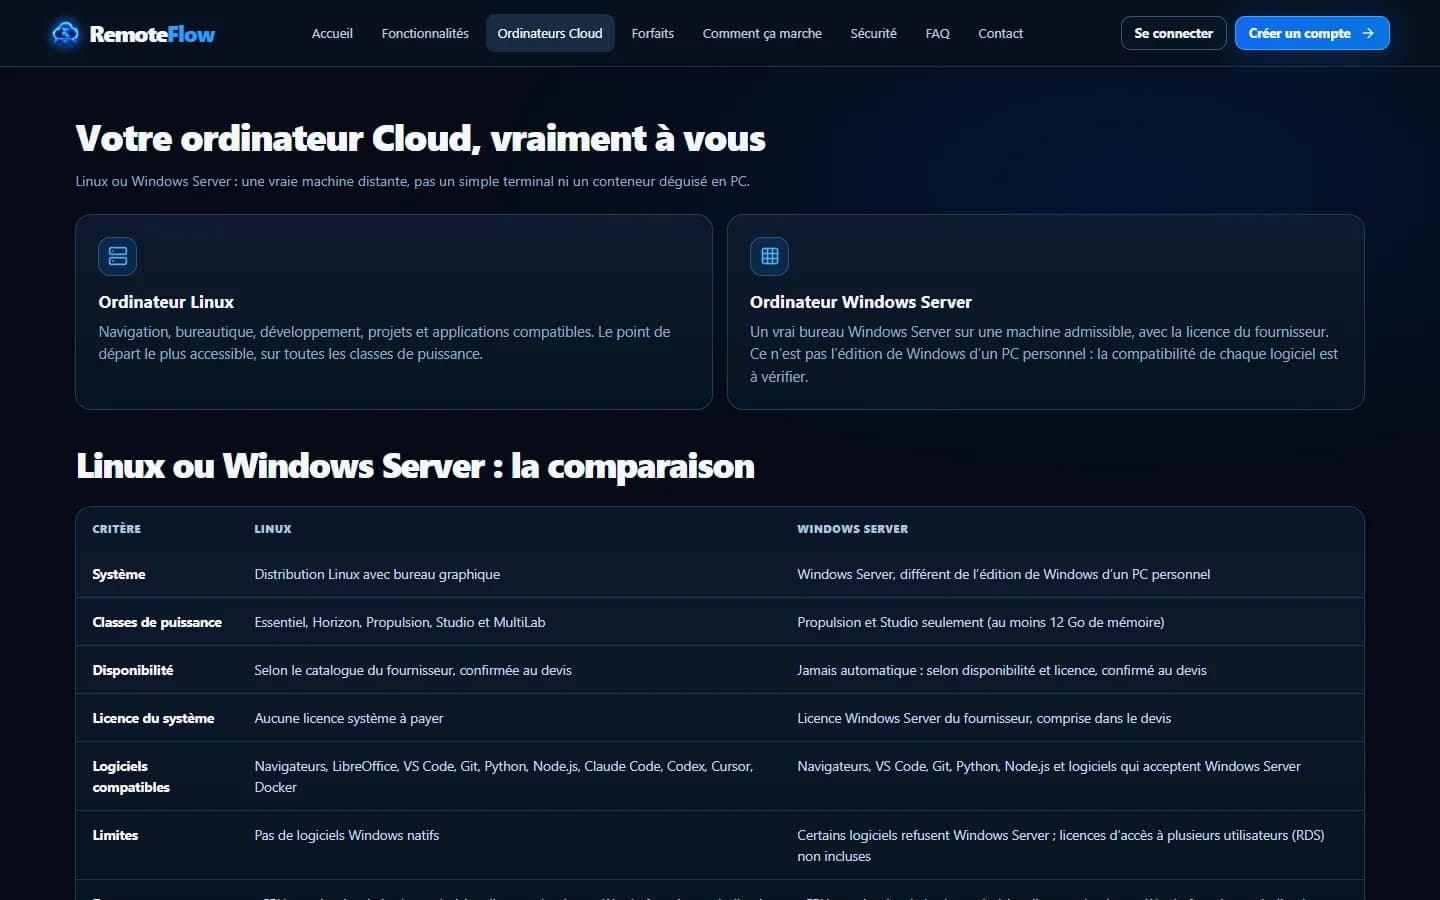Click 'Jamais automatique' availability cell
The width and height of the screenshot is (1440, 900).
point(1002,670)
